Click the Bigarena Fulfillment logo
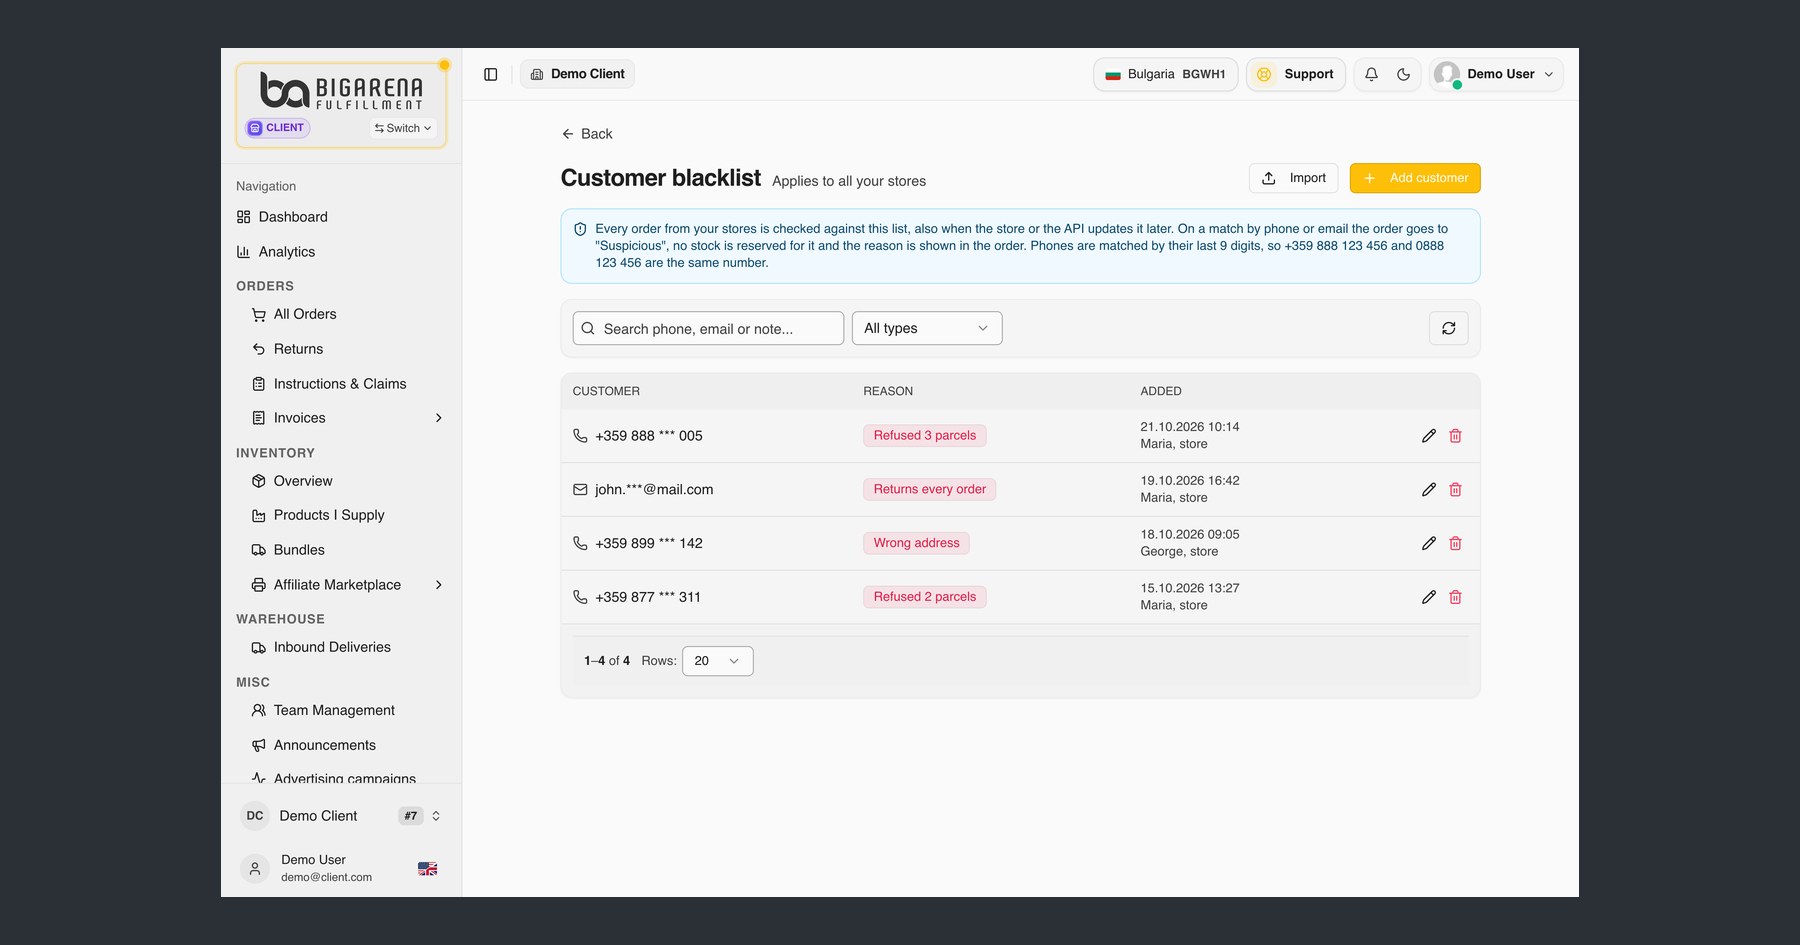1800x945 pixels. click(x=341, y=90)
